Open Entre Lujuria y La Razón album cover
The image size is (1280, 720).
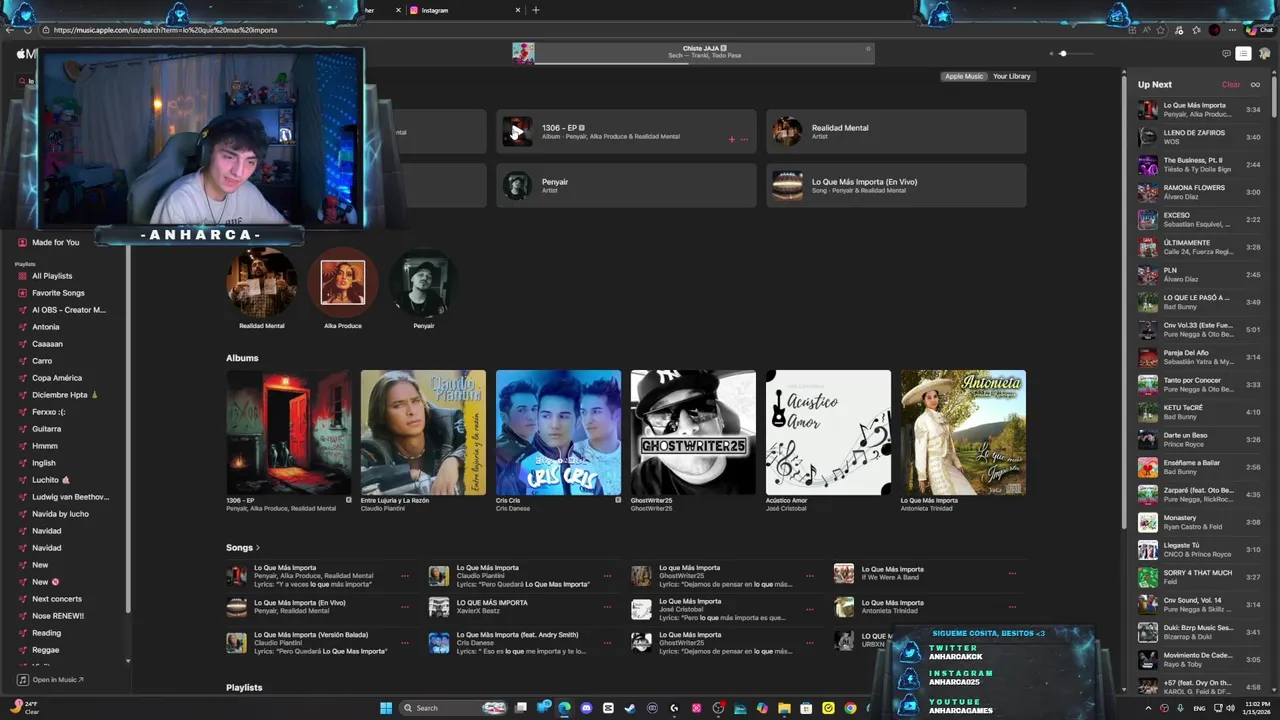pyautogui.click(x=423, y=432)
